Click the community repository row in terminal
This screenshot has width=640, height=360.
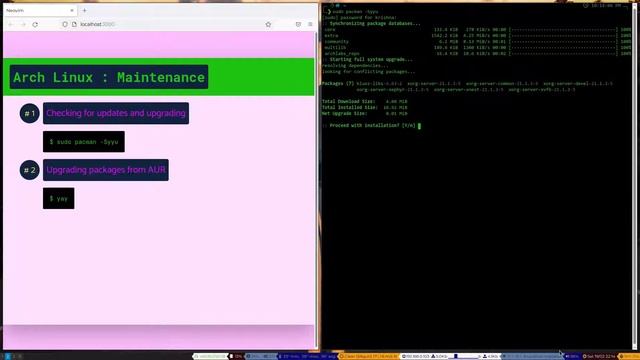tap(477, 42)
